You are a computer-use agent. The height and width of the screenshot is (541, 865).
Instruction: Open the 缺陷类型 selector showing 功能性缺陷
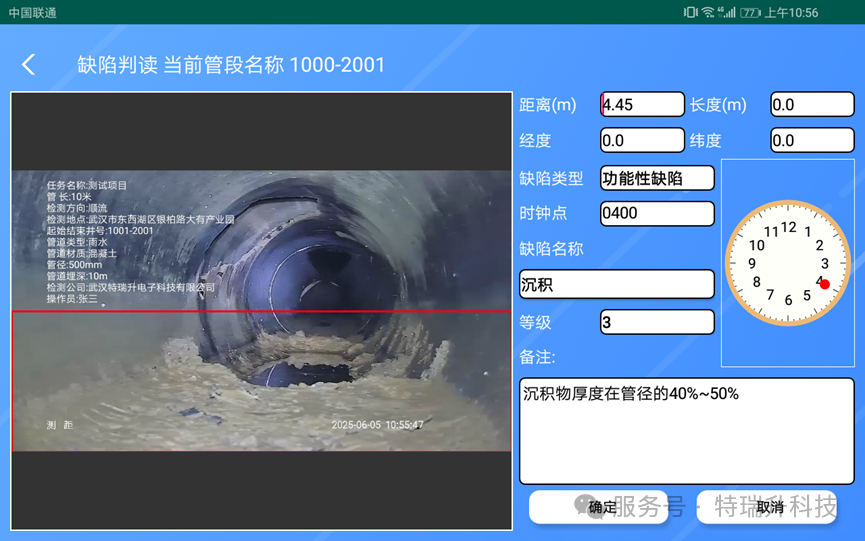click(x=657, y=178)
